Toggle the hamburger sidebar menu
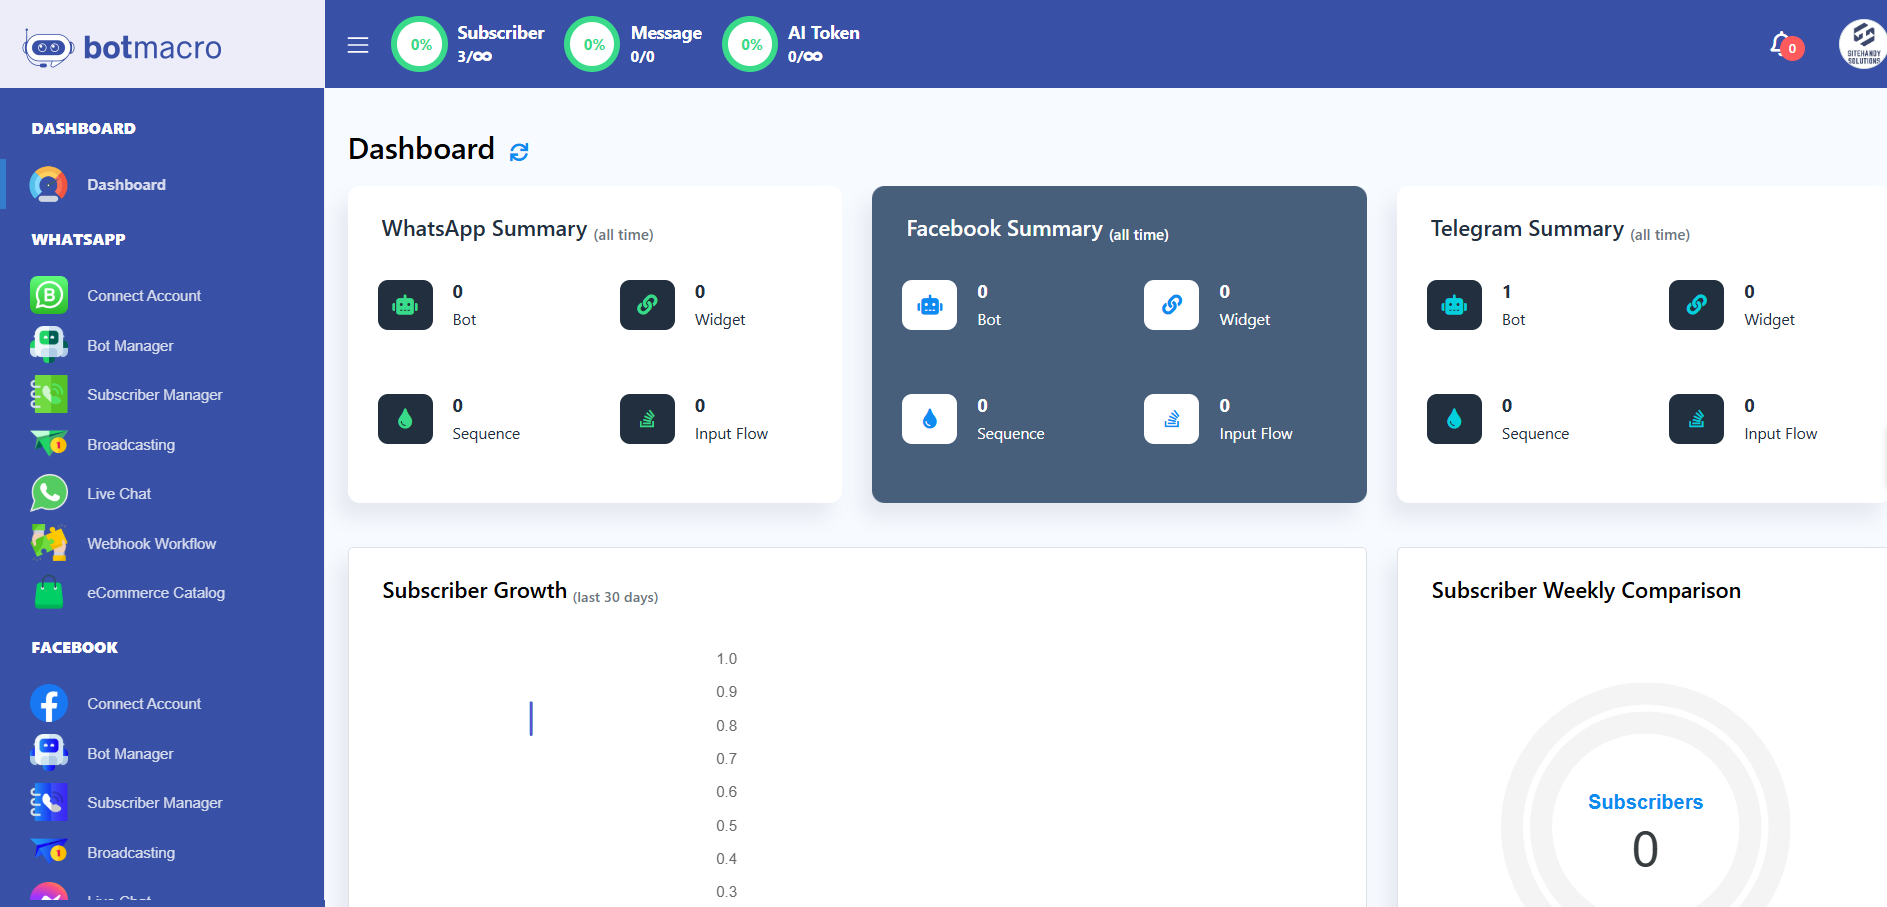This screenshot has height=907, width=1887. pos(358,45)
